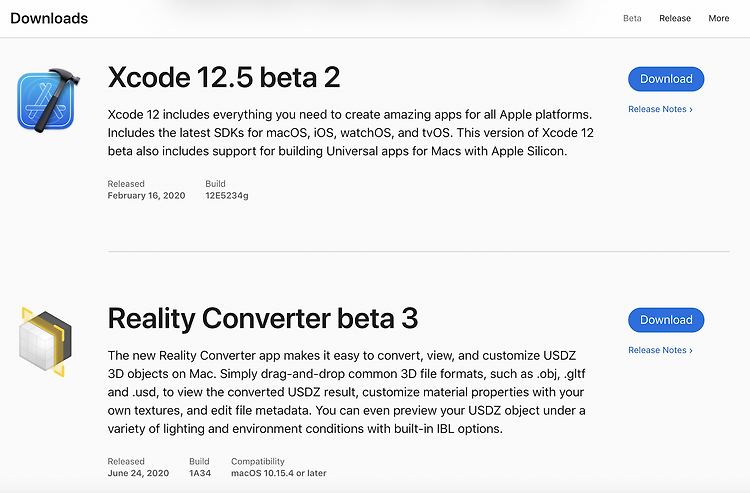Click Reality Converter build number 1A34
This screenshot has height=493, width=750.
tap(200, 473)
